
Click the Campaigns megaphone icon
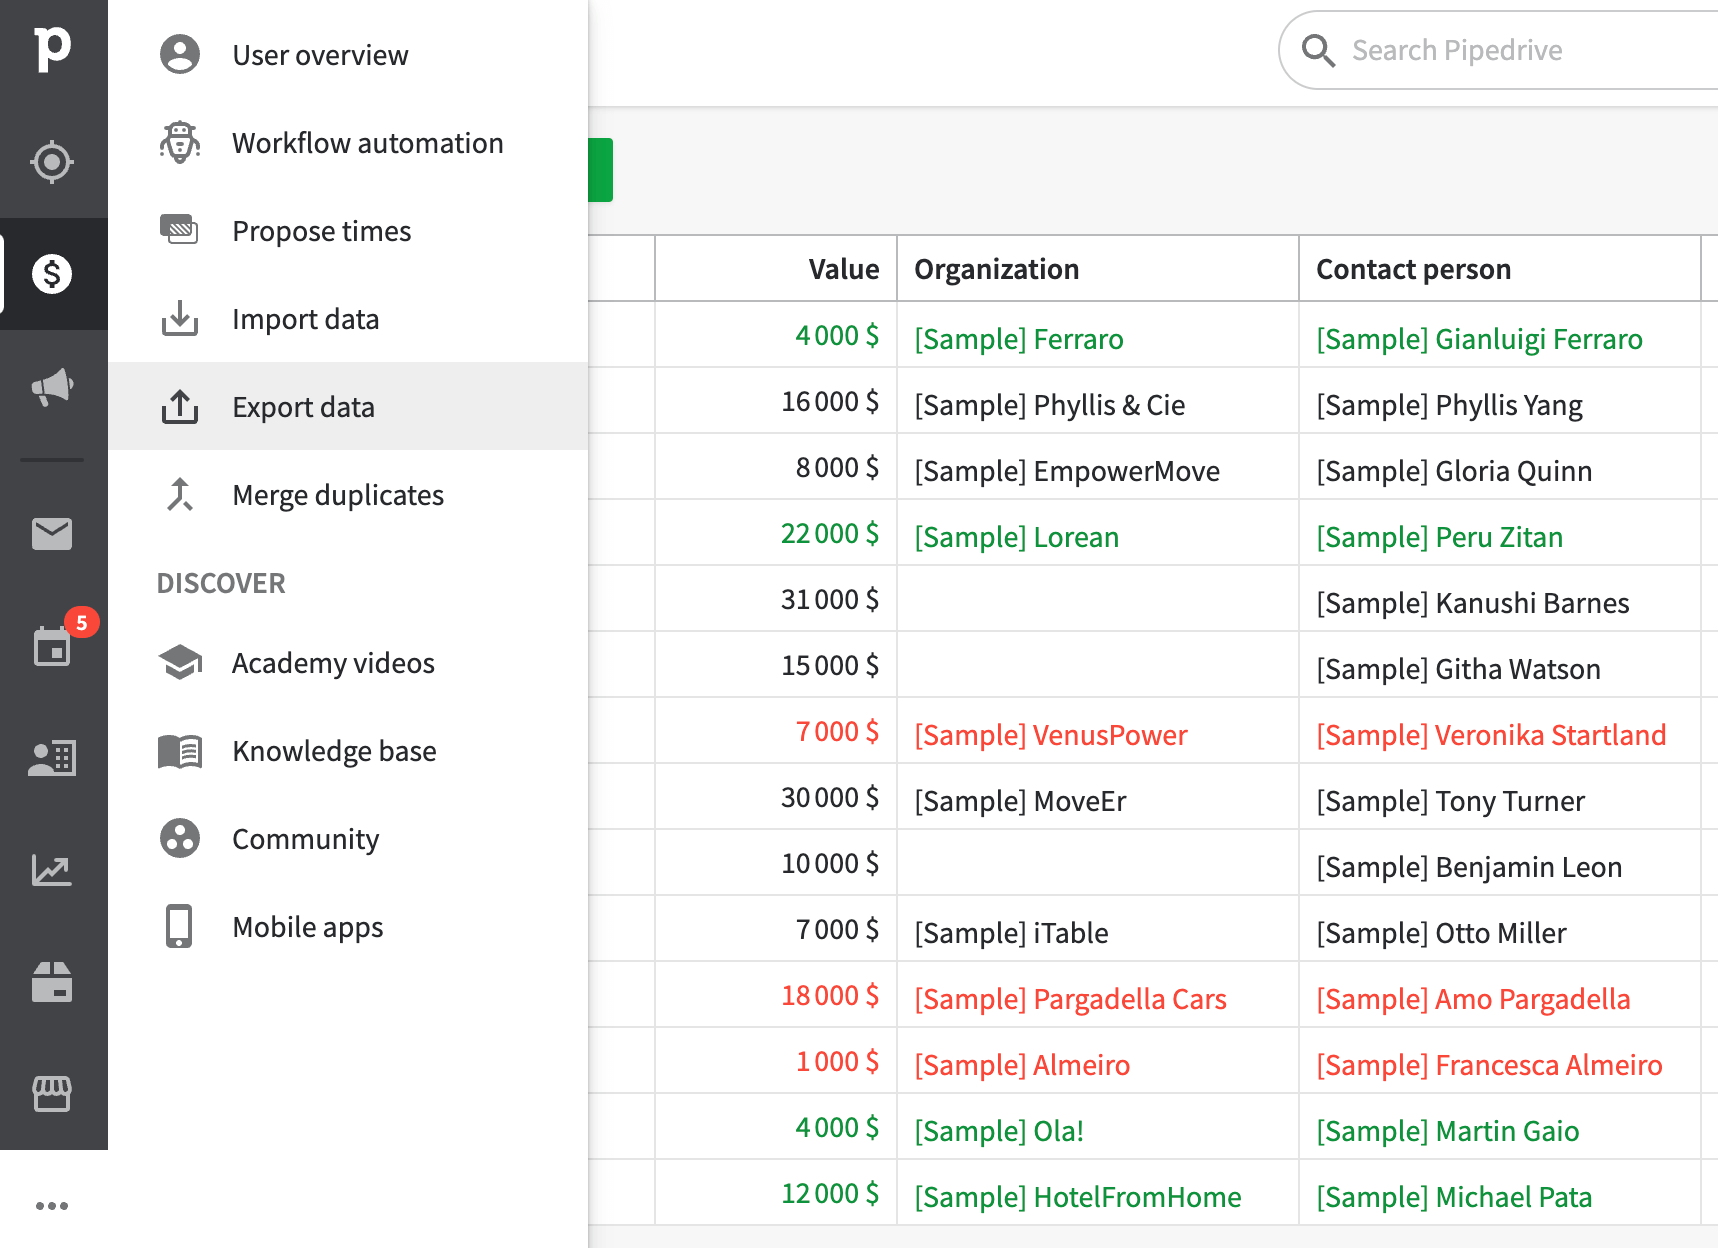(51, 388)
